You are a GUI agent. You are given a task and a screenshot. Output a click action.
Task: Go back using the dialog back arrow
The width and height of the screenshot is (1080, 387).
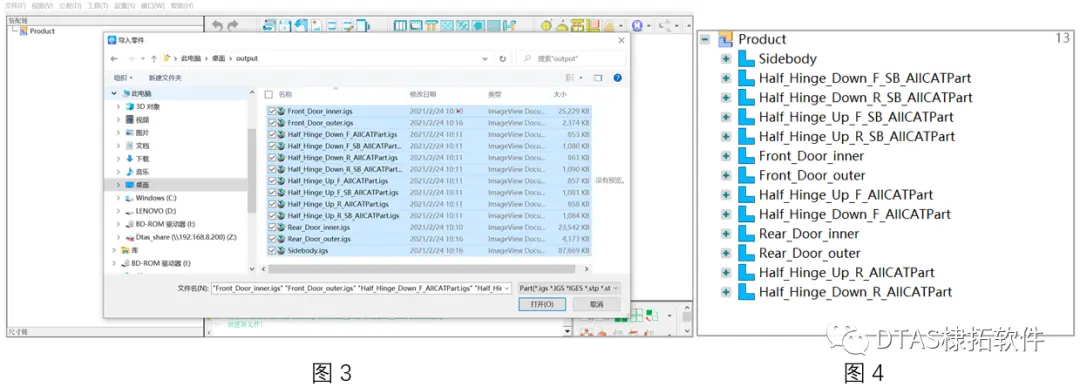click(114, 59)
